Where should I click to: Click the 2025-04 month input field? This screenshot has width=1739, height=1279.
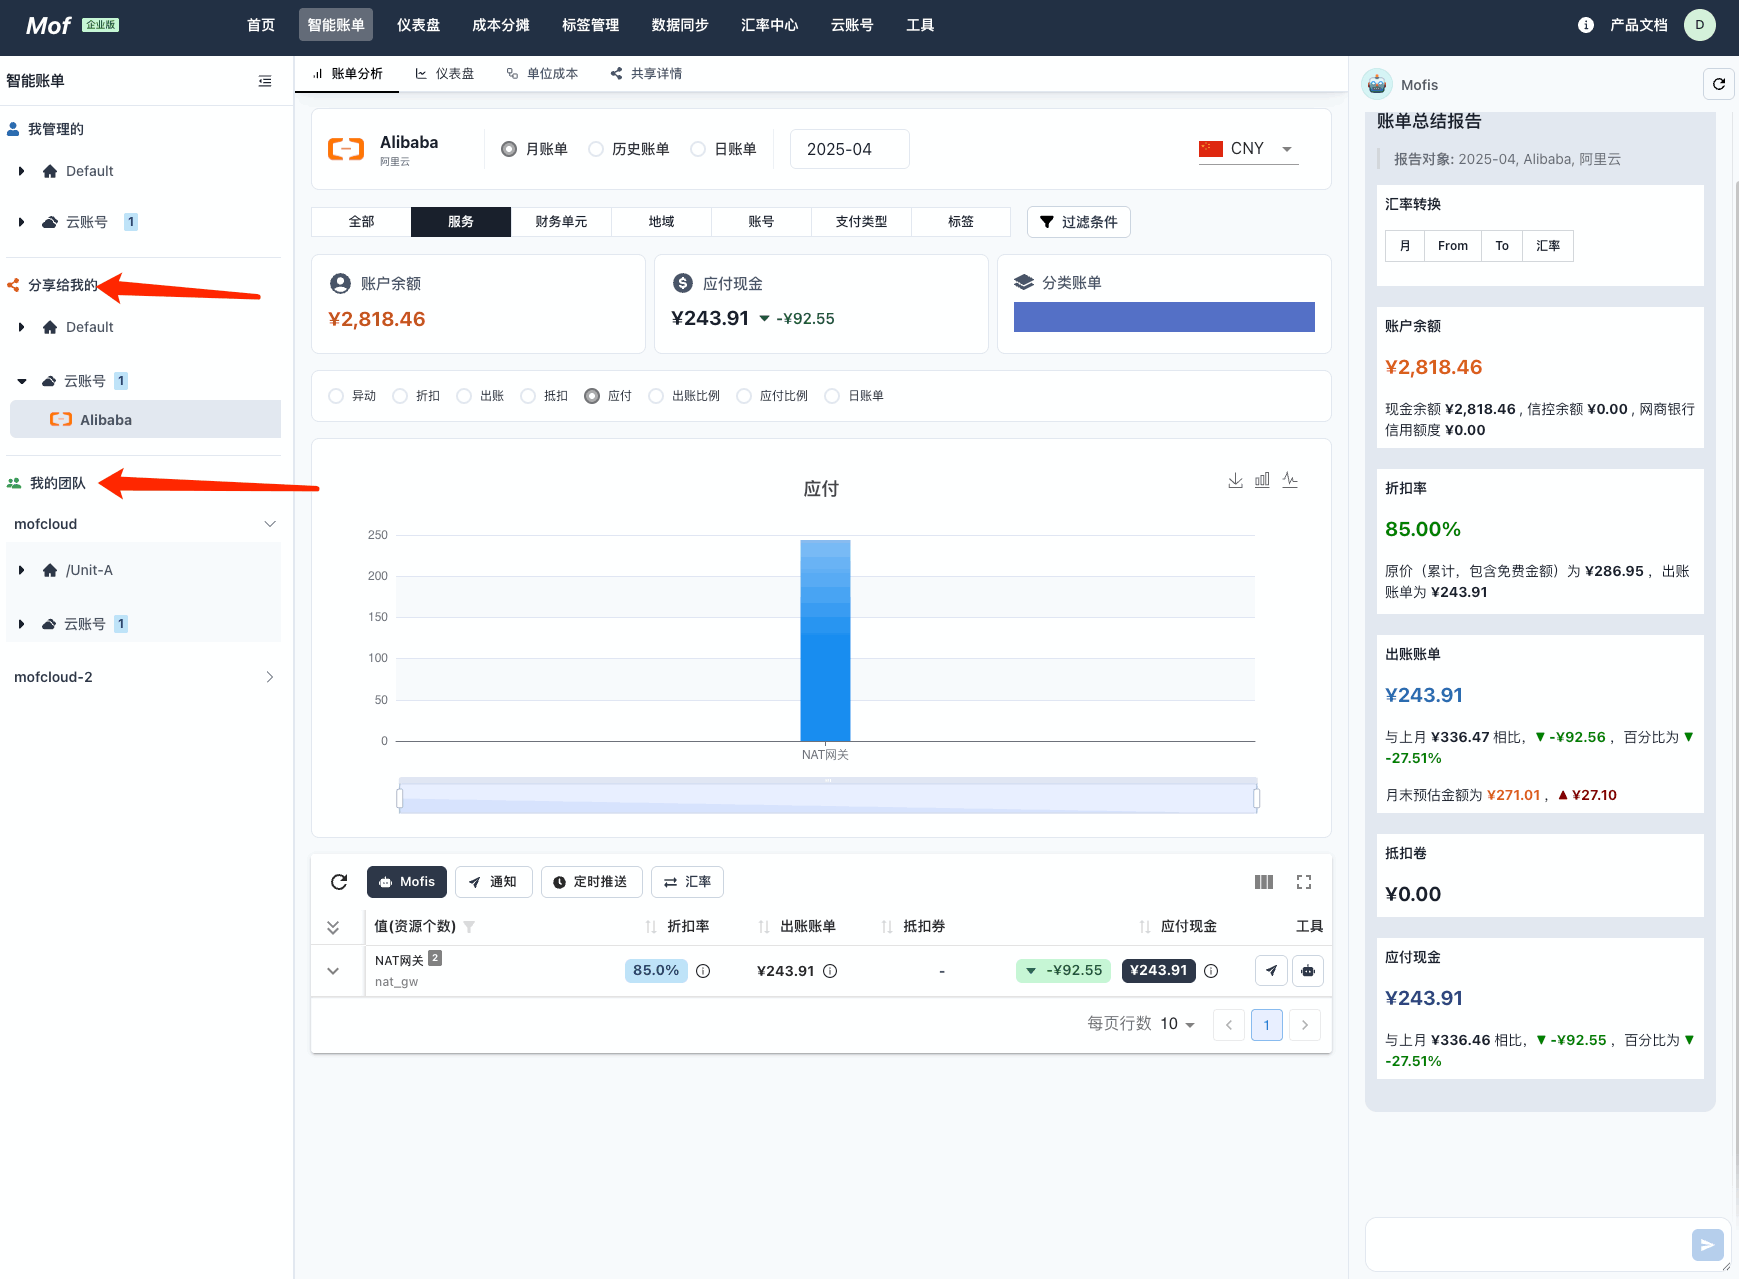pyautogui.click(x=850, y=149)
